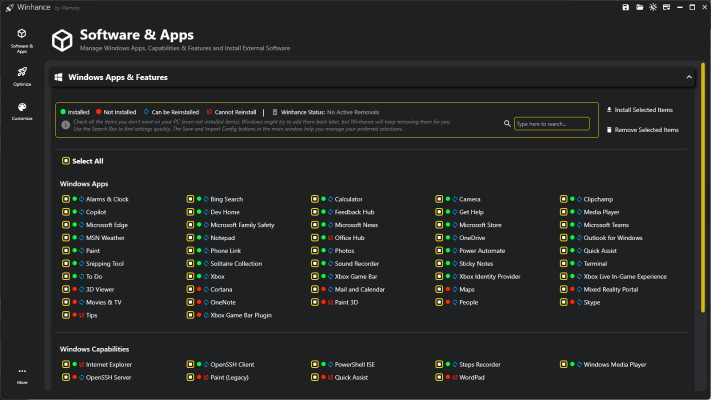711x400 pixels.
Task: Check the OpenSSH Server checkbox
Action: point(66,377)
